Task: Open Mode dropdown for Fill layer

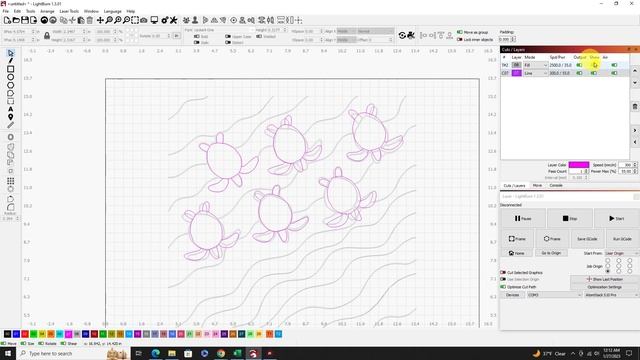Action: pos(536,65)
